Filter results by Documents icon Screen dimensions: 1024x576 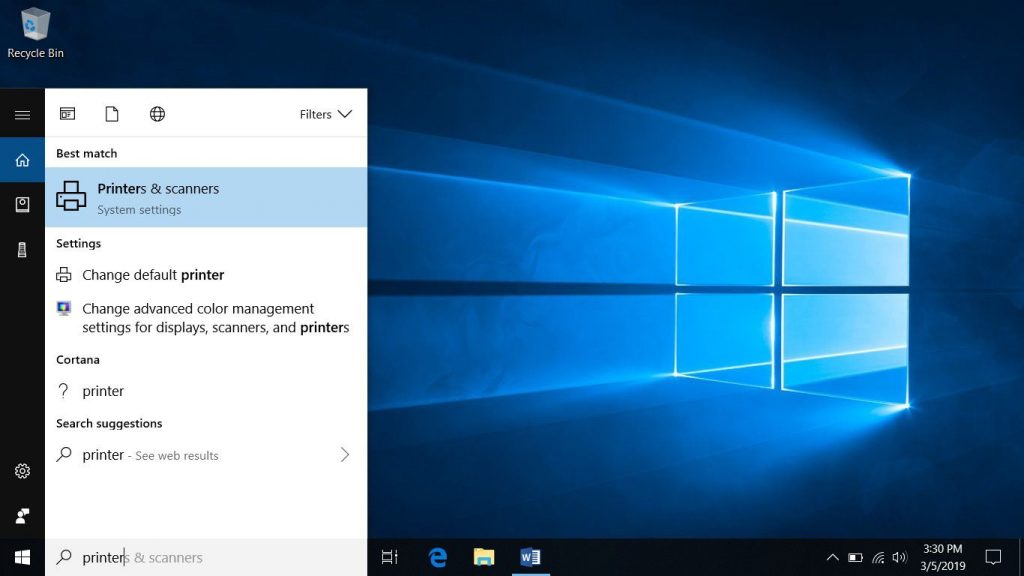tap(112, 114)
